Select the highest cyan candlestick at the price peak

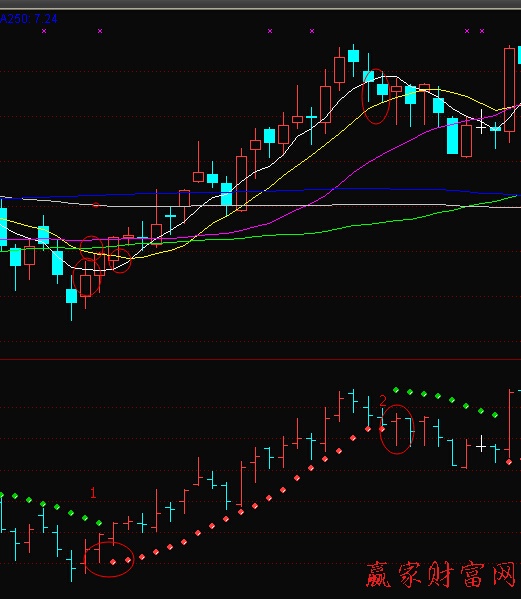353,57
